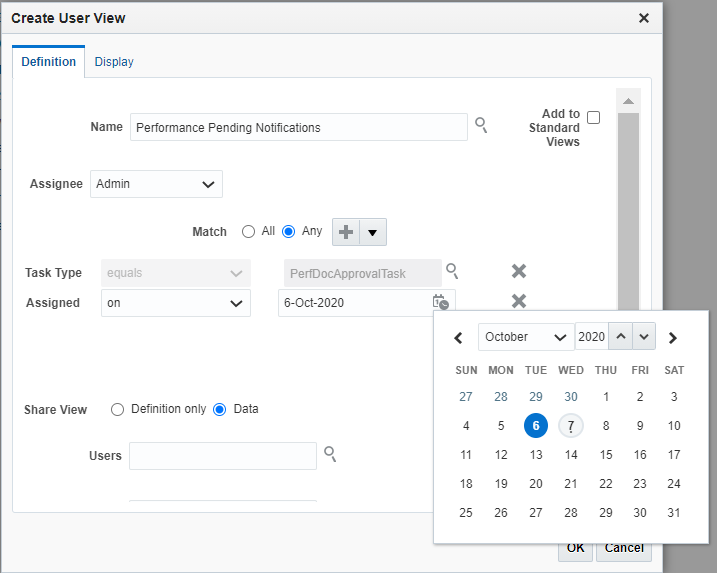Expand add-condition dropdown arrow
The width and height of the screenshot is (717, 573).
coord(373,232)
